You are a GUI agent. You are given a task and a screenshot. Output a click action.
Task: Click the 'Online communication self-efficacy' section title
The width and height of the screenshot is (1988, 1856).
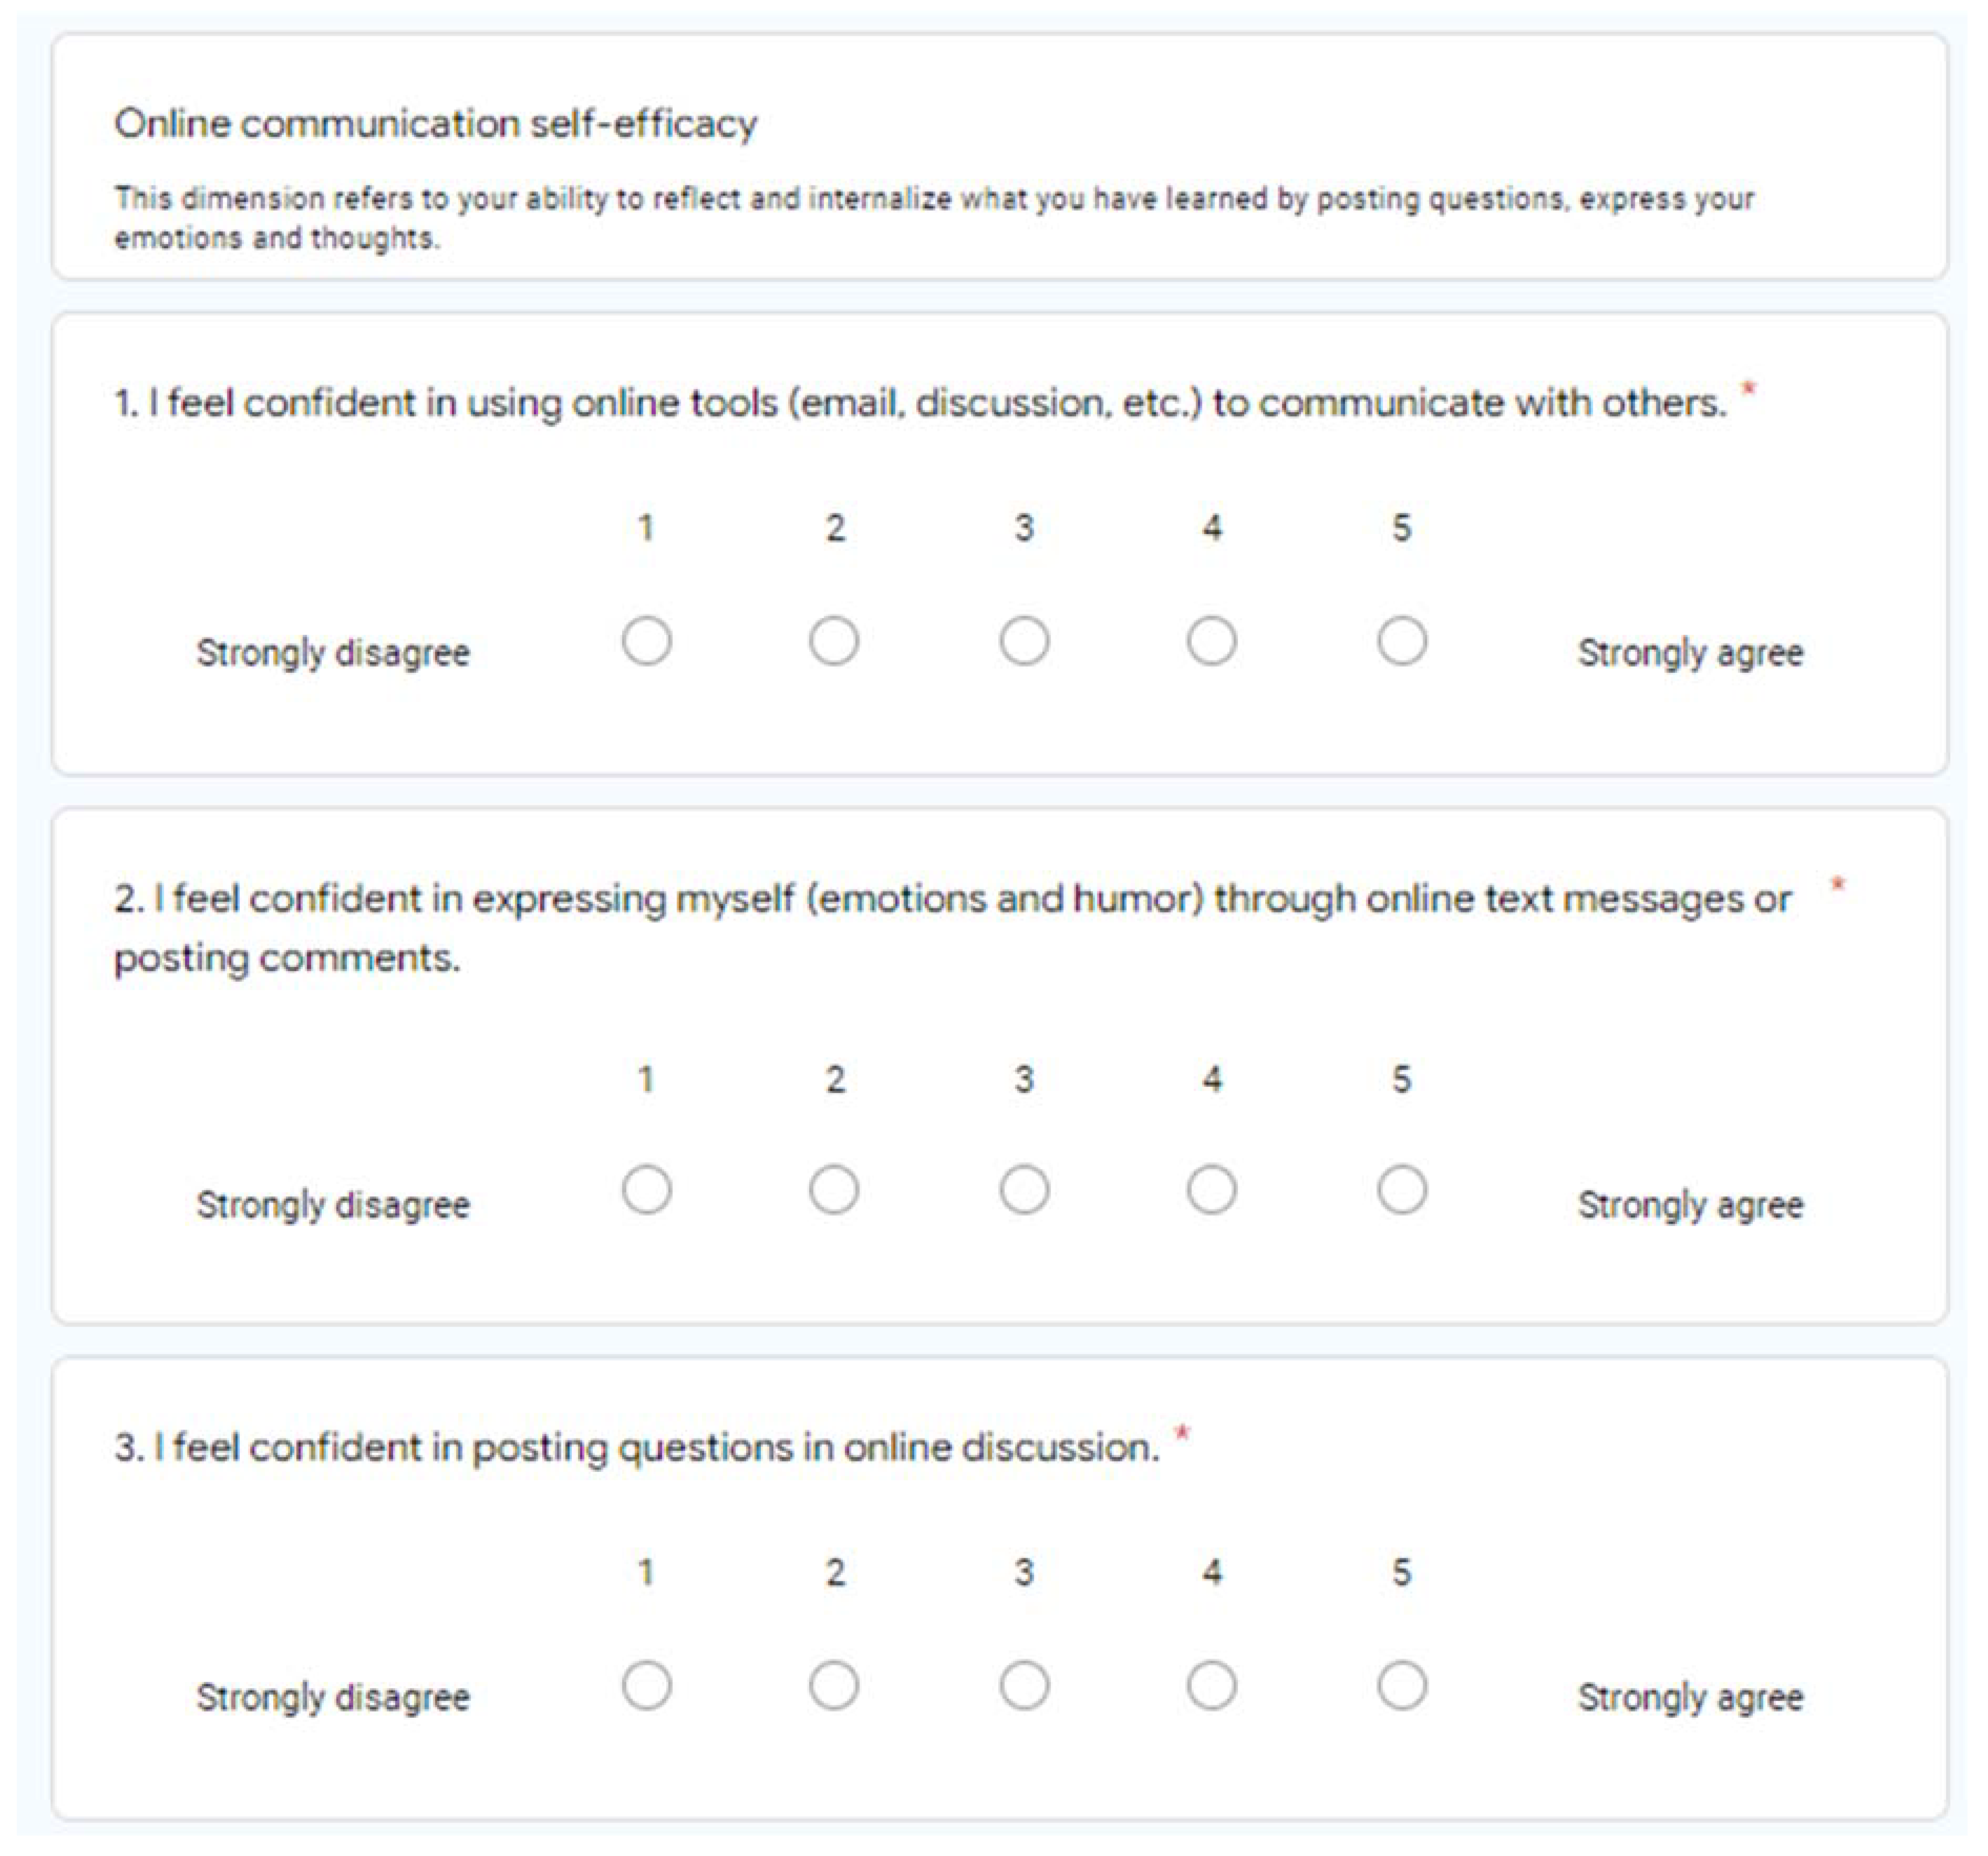point(435,124)
